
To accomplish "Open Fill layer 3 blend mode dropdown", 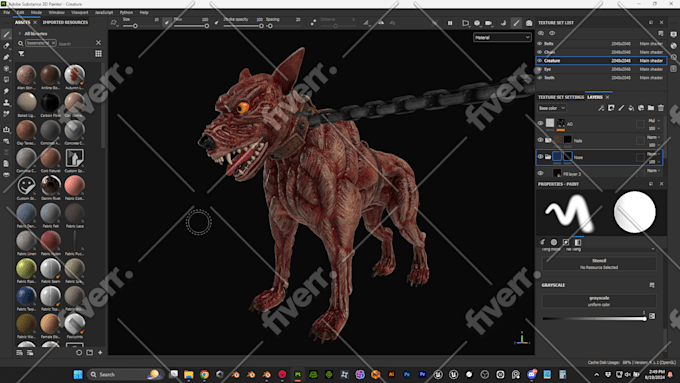I will point(654,171).
